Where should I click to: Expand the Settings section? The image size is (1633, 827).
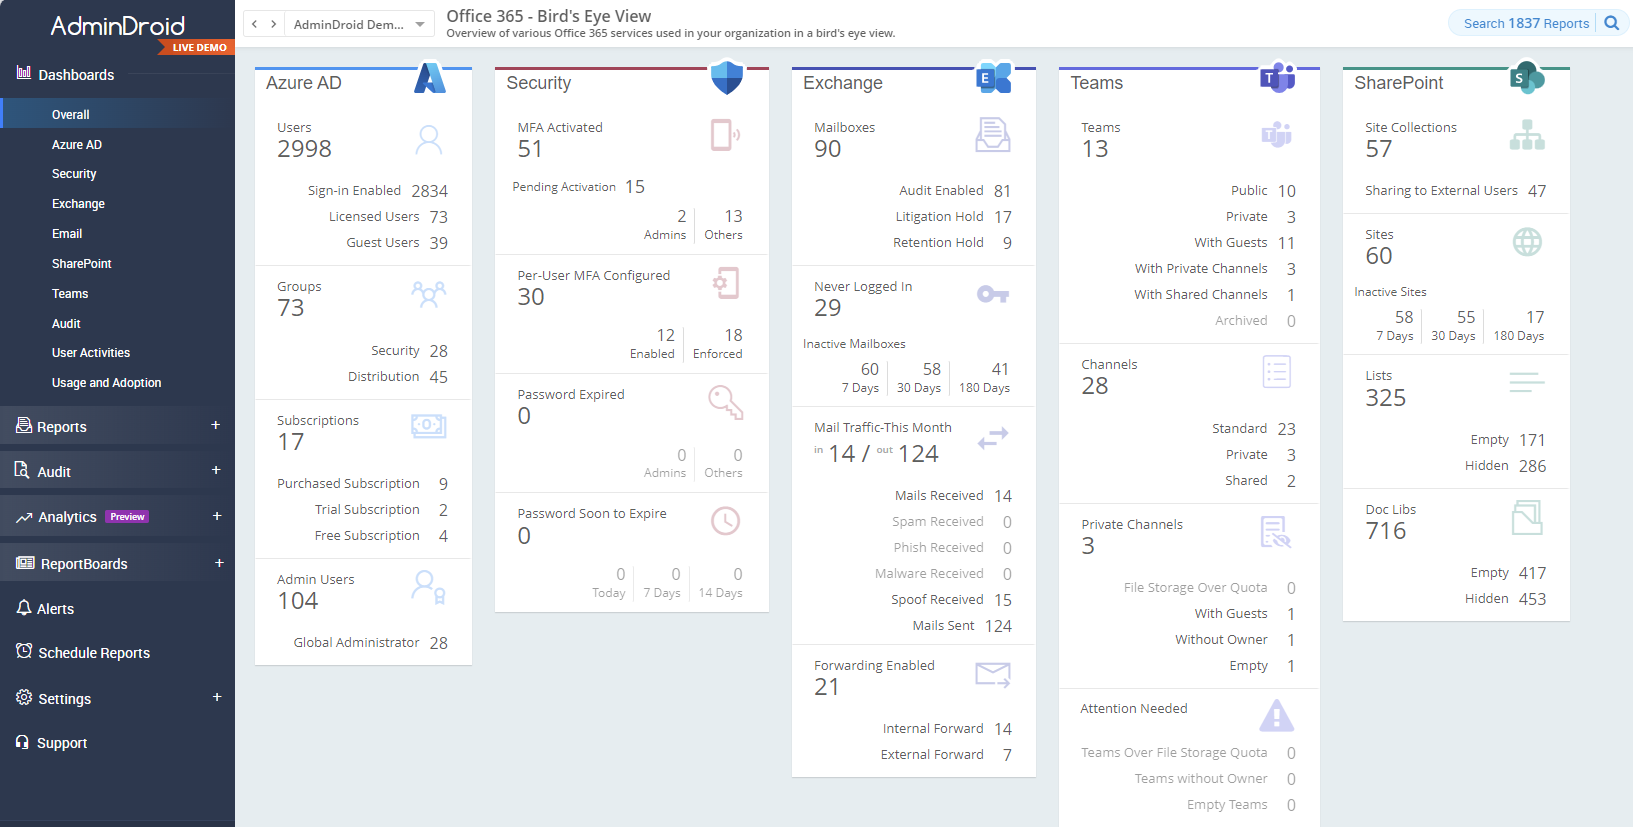(x=217, y=697)
